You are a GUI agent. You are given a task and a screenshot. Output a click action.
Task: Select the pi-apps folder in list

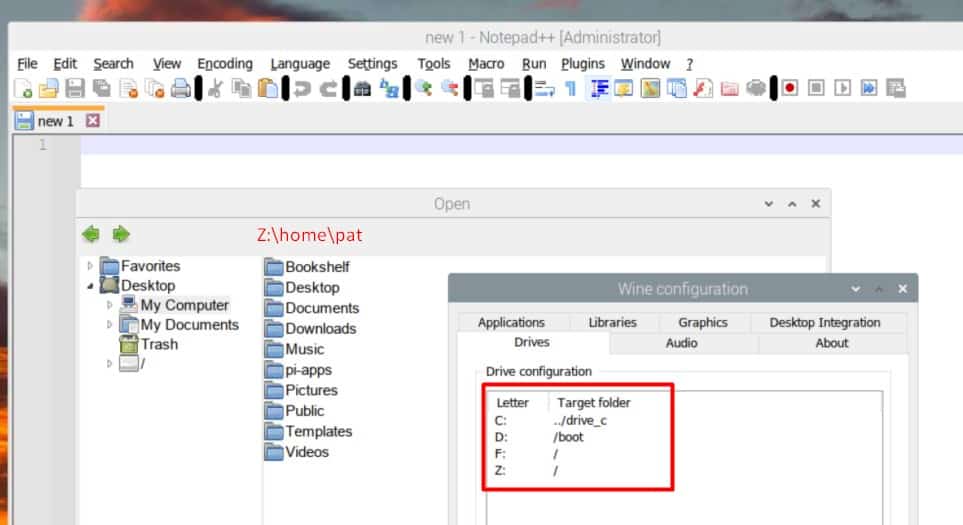tap(298, 370)
